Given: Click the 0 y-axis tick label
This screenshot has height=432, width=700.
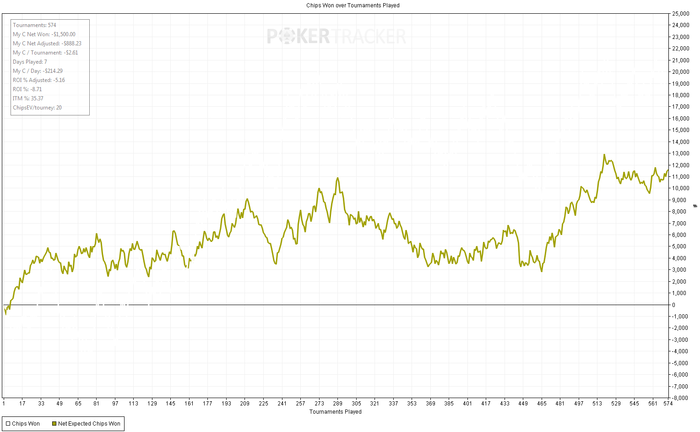Looking at the screenshot, I should click(674, 305).
